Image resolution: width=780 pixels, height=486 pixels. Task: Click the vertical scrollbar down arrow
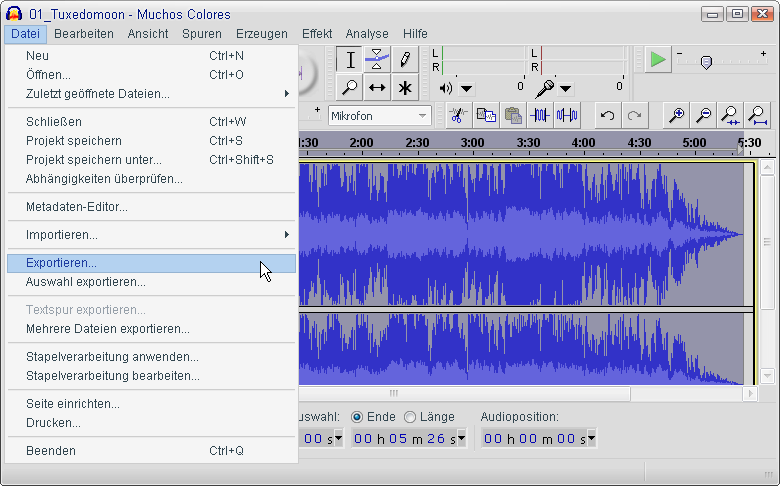767,376
